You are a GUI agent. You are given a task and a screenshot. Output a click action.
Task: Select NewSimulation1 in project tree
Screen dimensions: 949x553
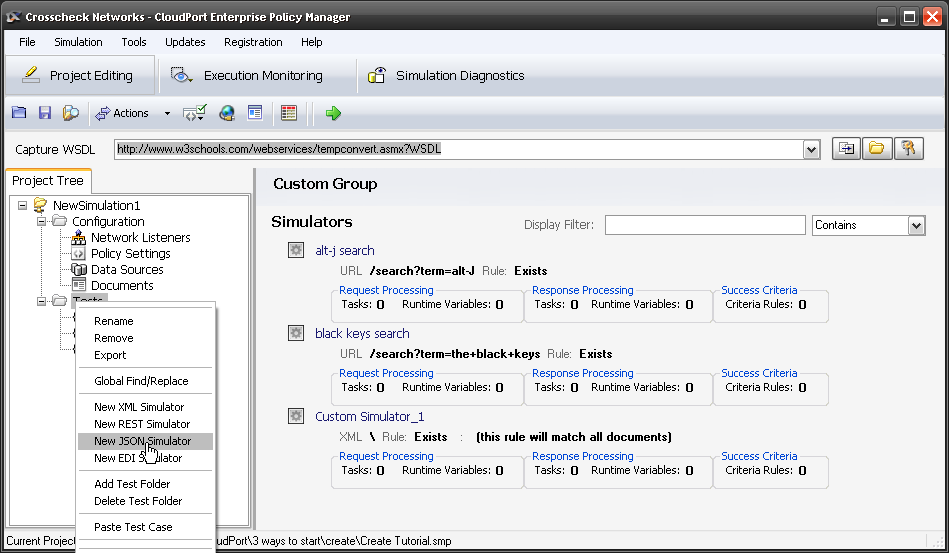[96, 205]
